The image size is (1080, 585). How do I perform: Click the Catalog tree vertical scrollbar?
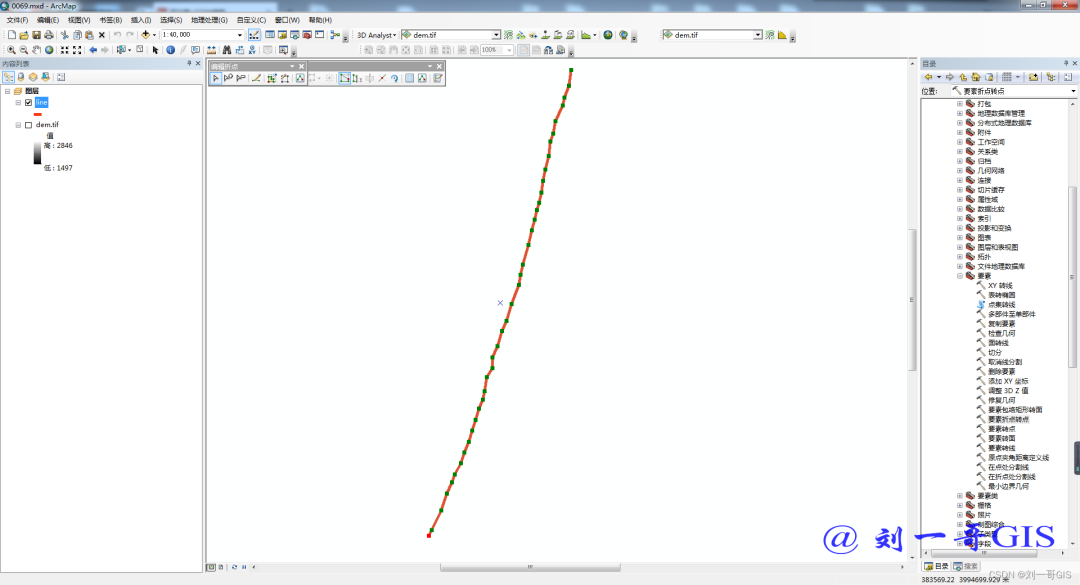point(1072,276)
